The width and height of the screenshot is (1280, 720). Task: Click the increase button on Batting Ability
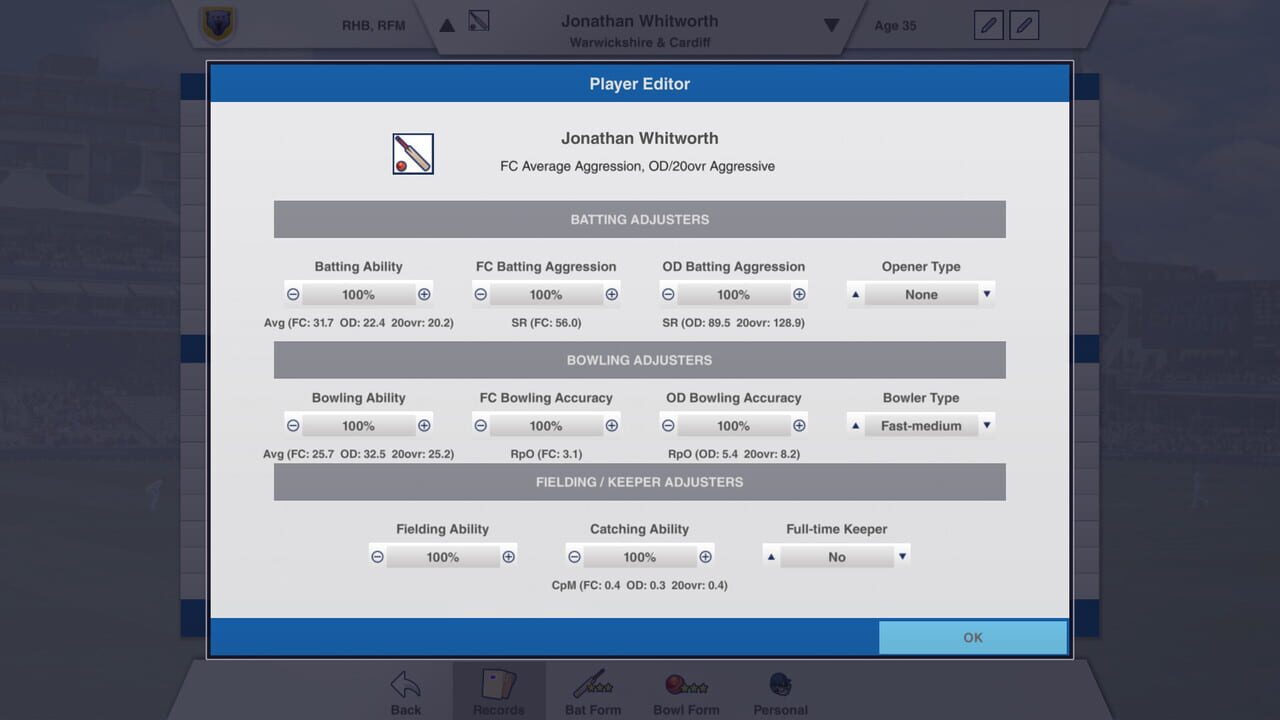click(x=424, y=294)
